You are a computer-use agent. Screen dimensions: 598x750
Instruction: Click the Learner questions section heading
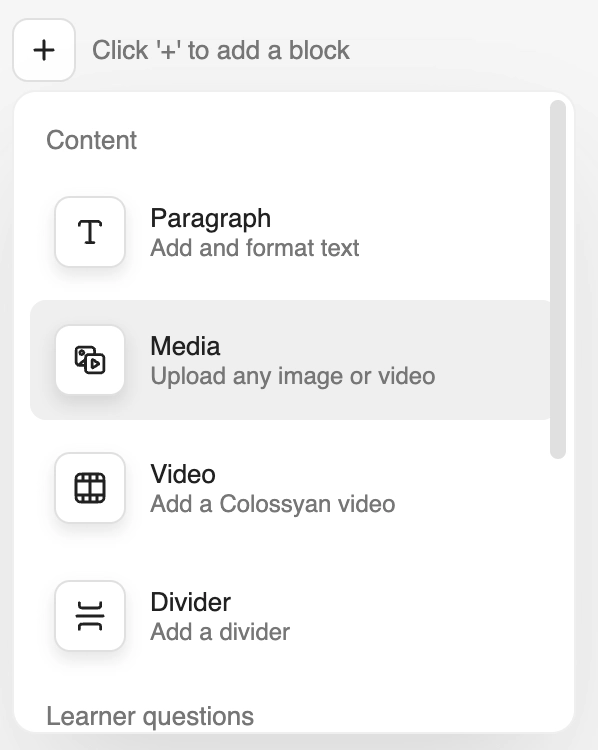(150, 717)
